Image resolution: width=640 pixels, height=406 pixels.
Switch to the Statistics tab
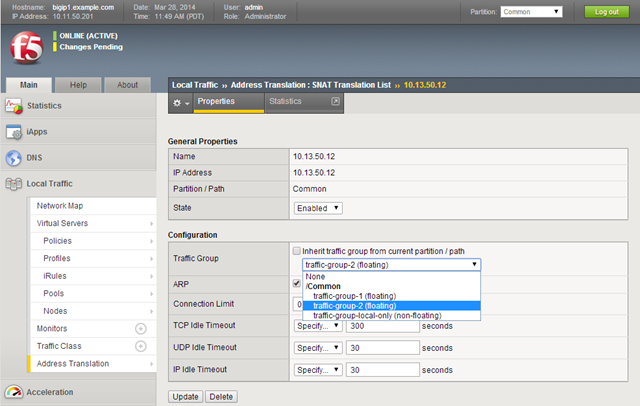point(285,101)
